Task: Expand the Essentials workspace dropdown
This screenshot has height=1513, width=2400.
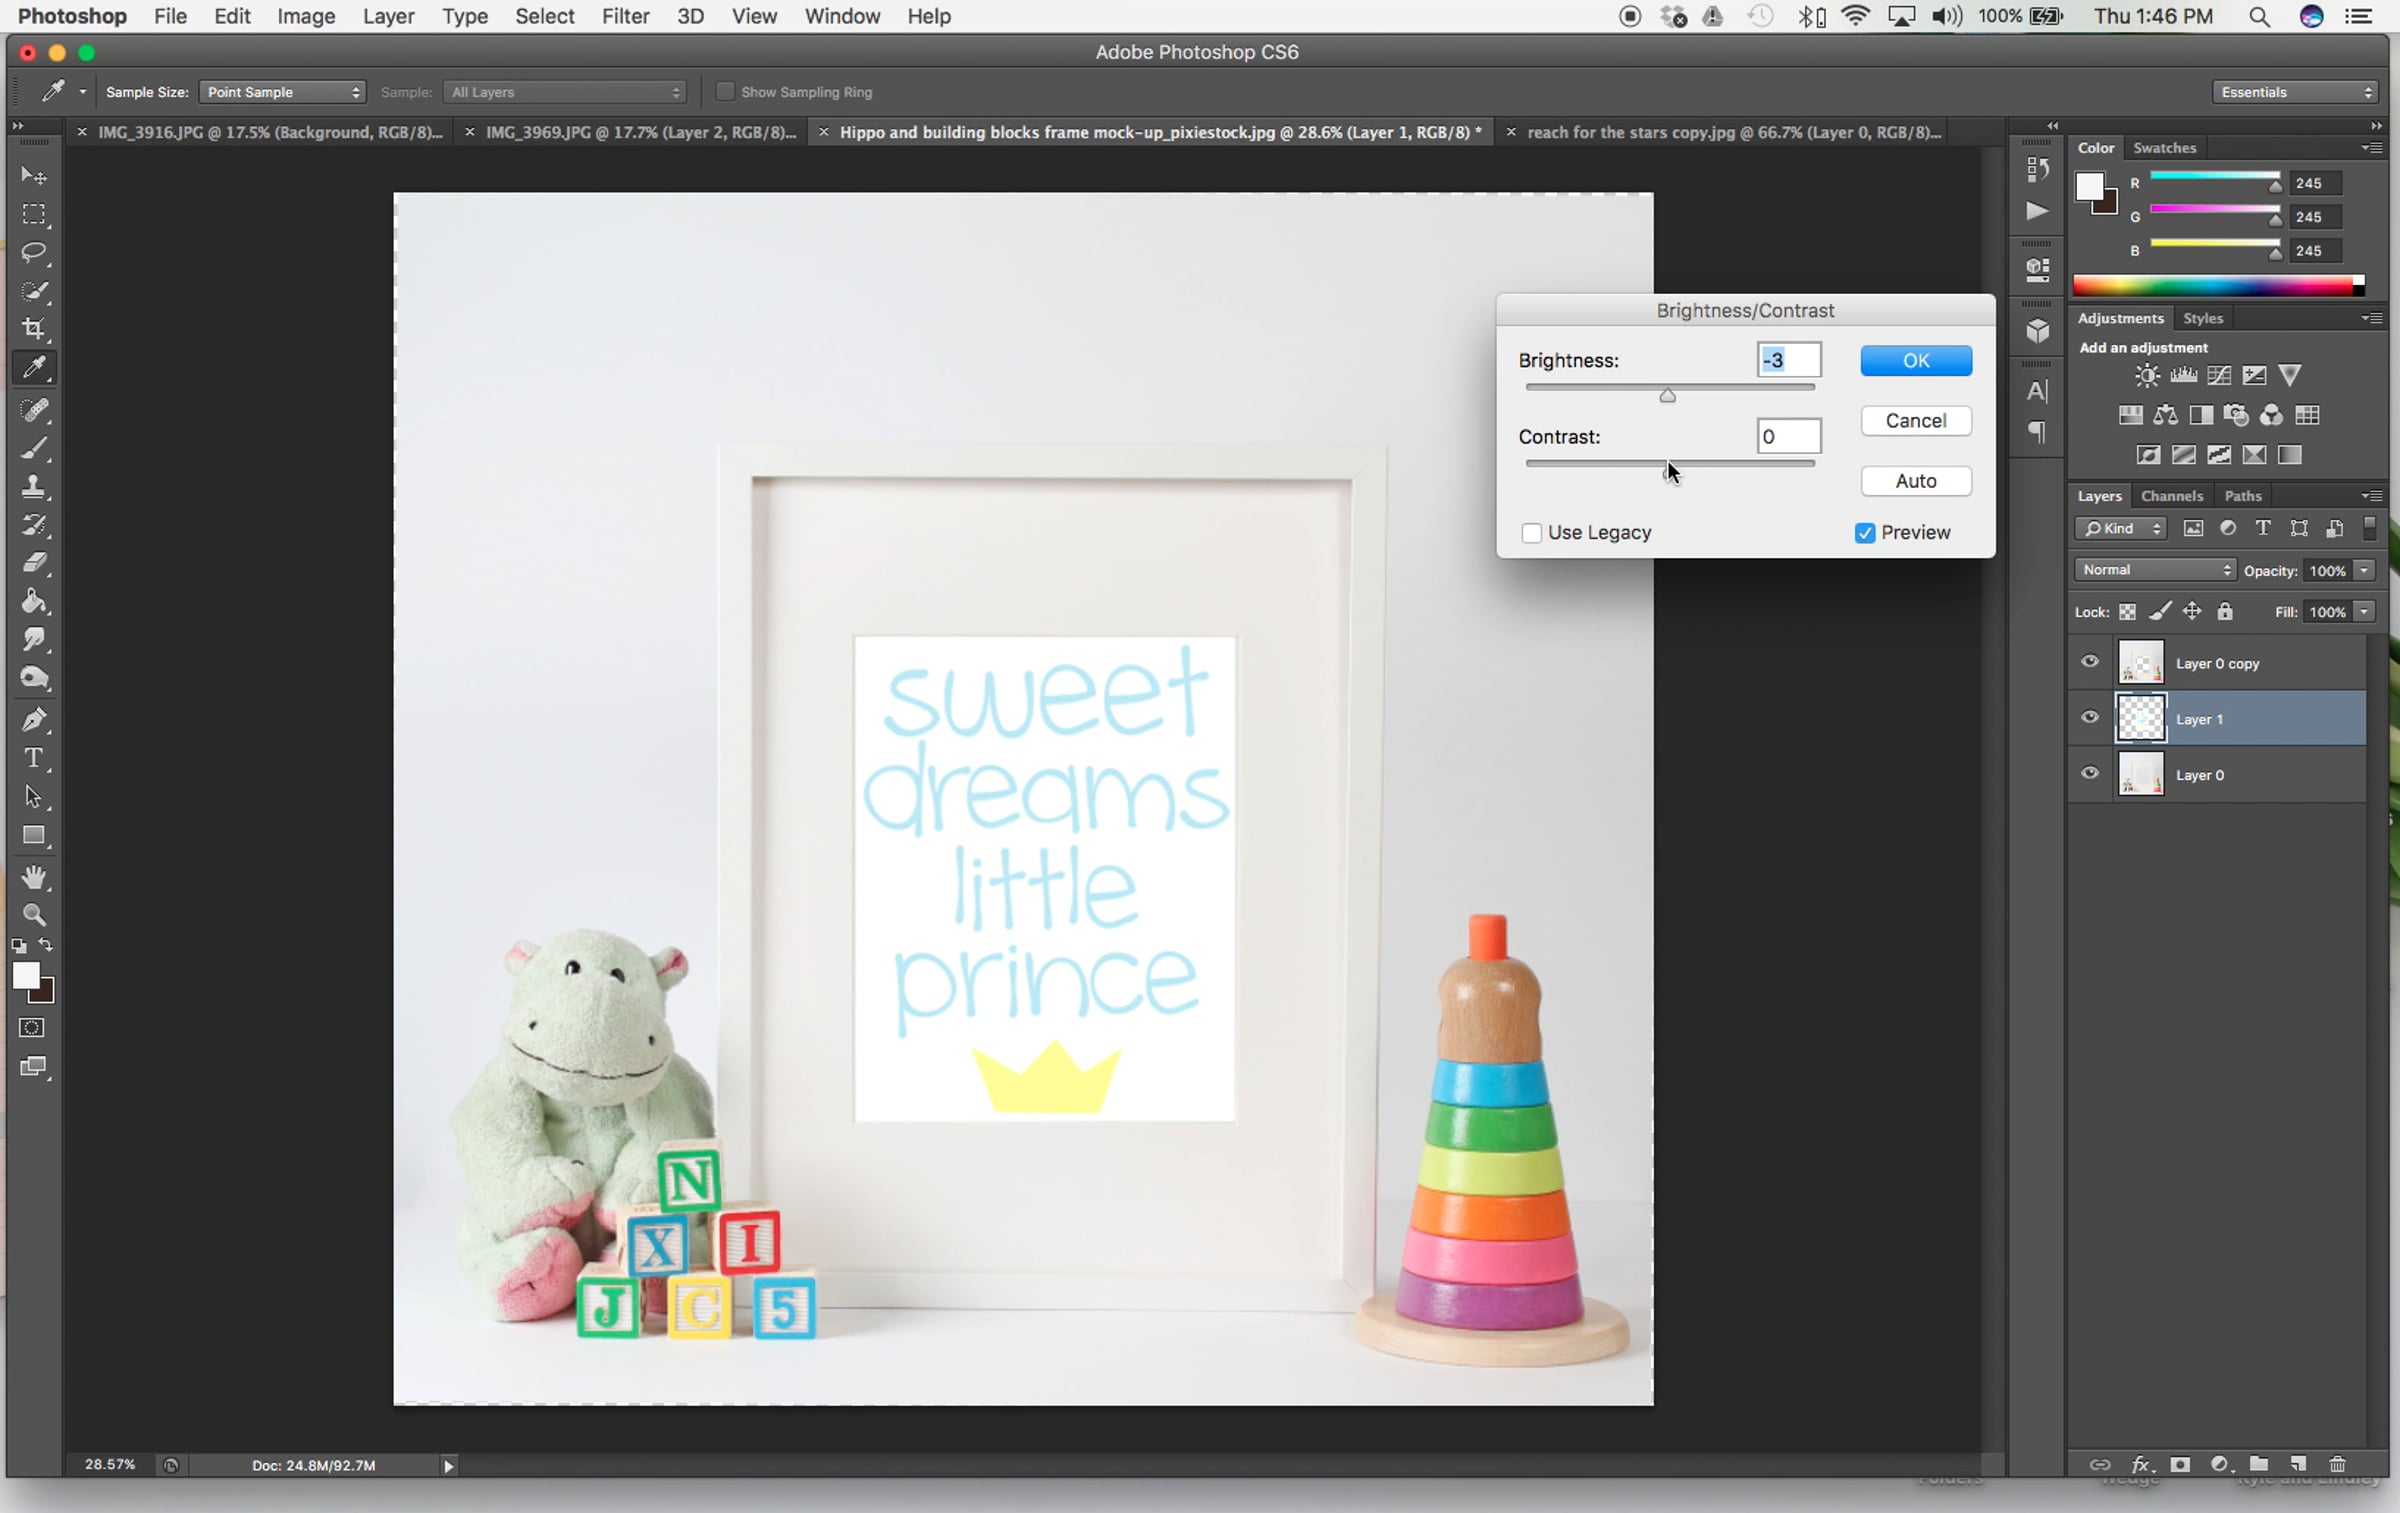Action: pos(2294,92)
